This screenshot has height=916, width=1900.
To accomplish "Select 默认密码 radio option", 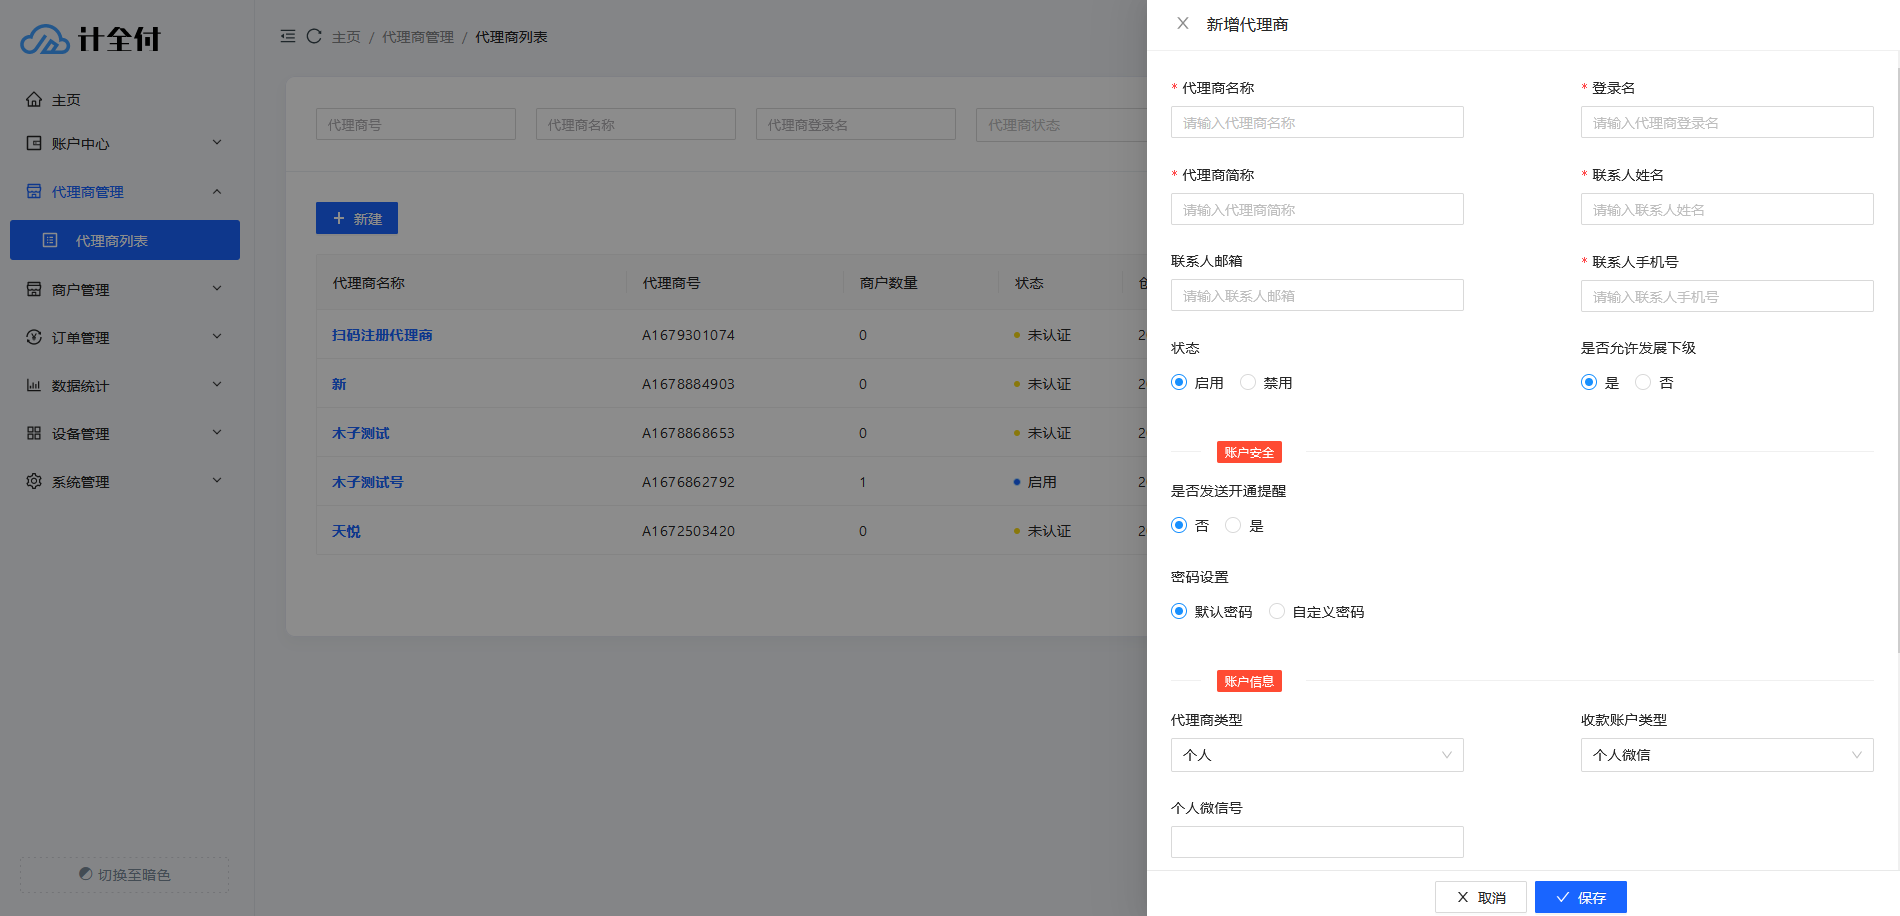I will coord(1179,611).
